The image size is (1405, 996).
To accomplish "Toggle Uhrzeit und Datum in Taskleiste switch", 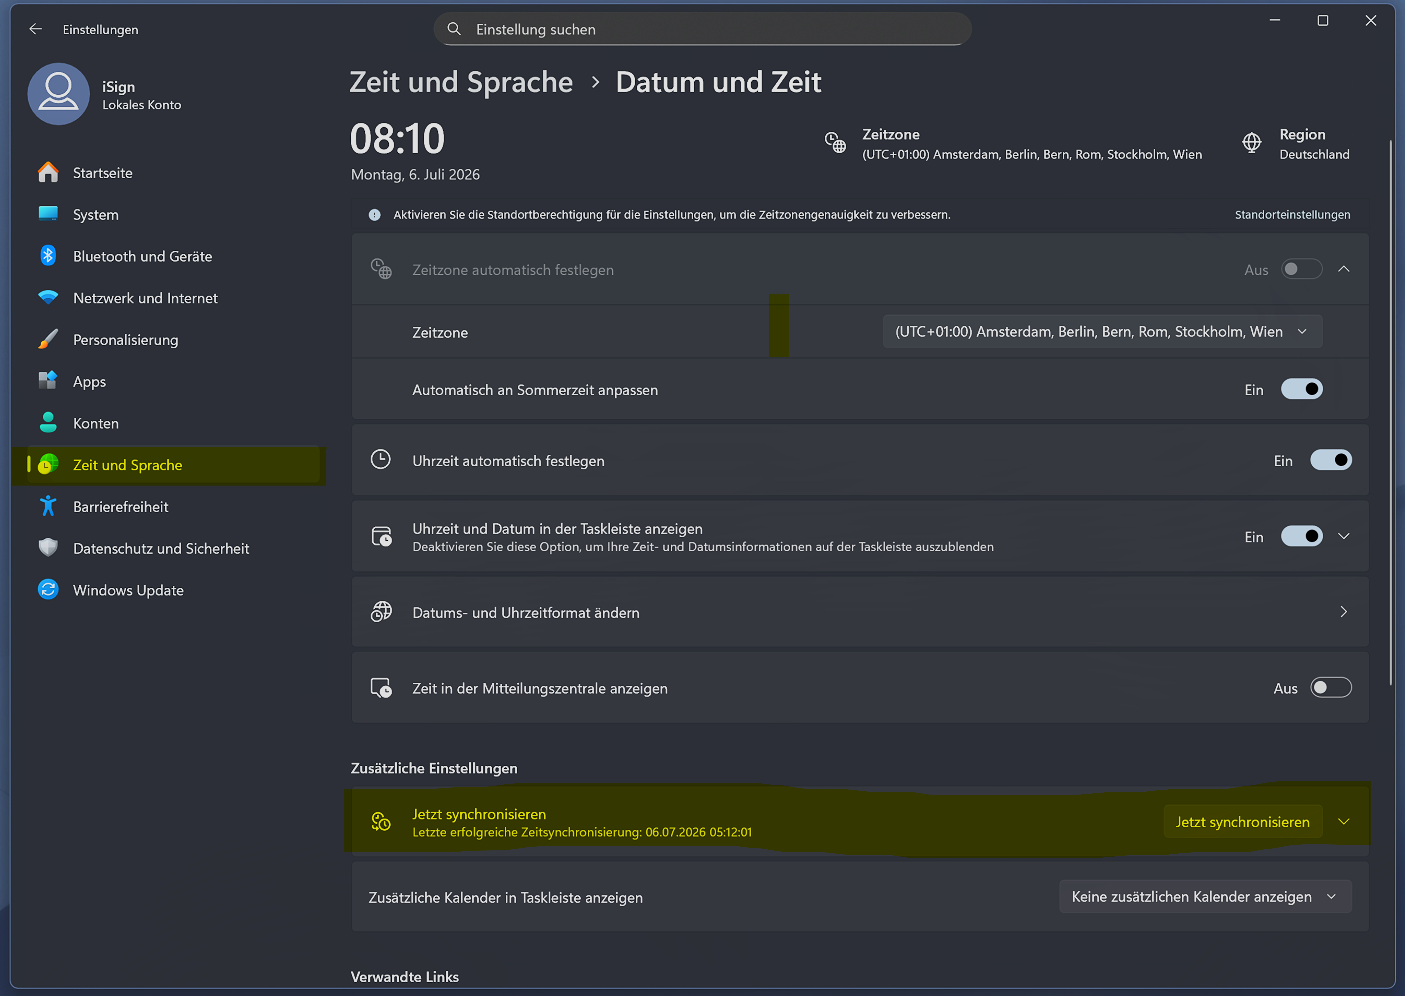I will (1302, 536).
